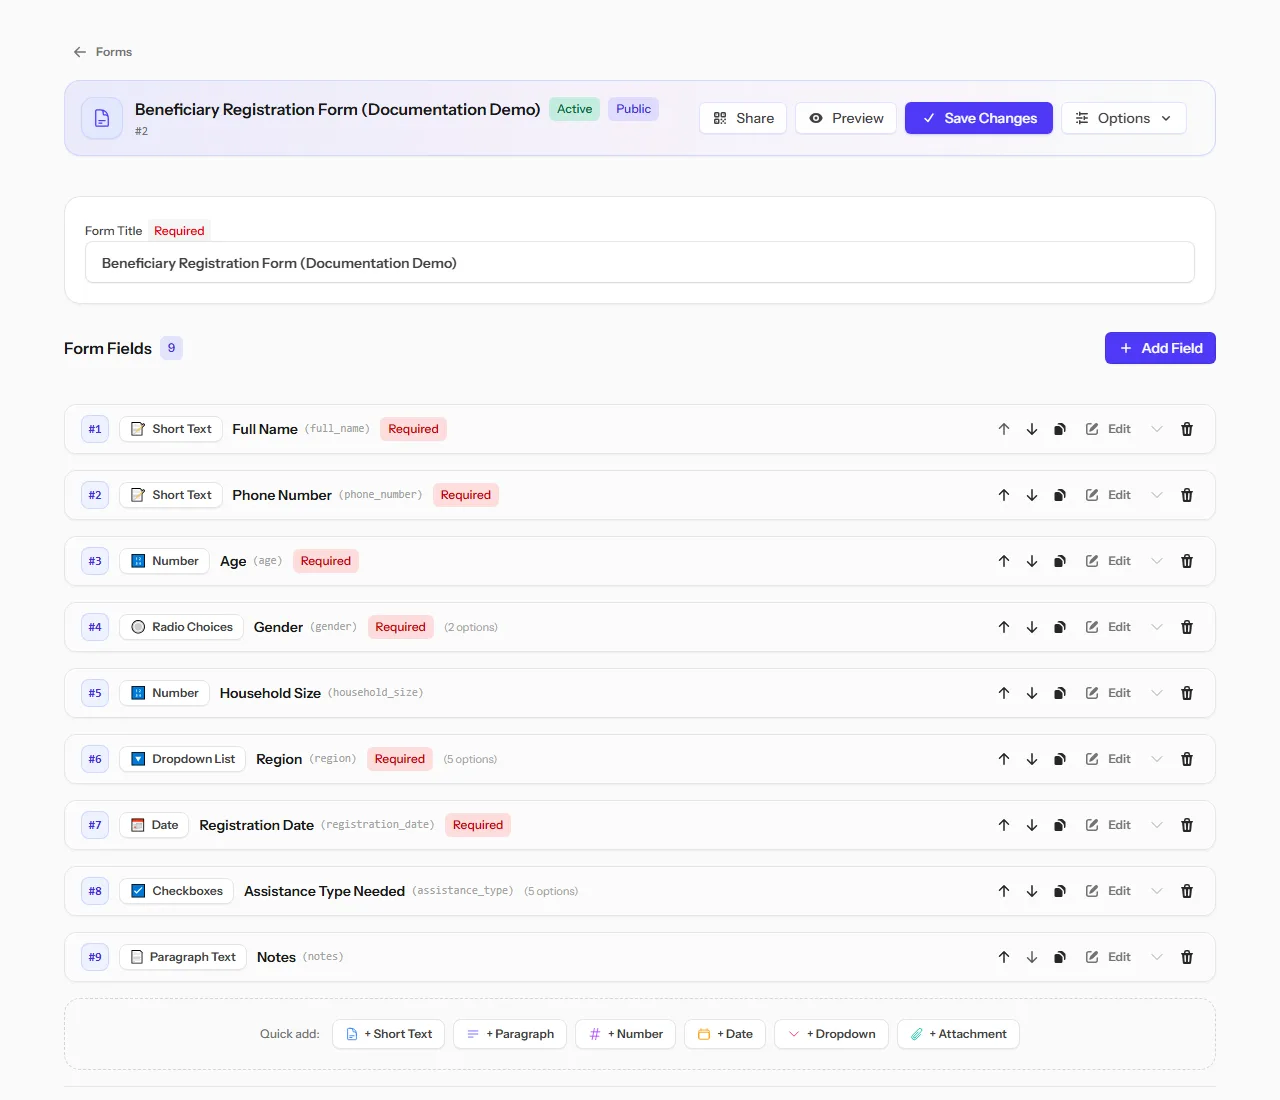Expand the Region field details

point(1157,759)
